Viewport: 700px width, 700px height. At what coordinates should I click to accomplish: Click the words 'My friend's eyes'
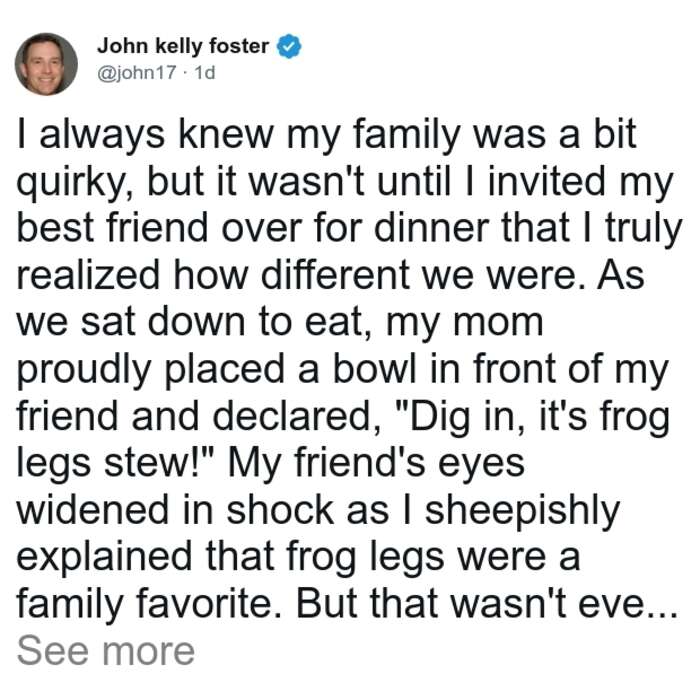click(376, 464)
